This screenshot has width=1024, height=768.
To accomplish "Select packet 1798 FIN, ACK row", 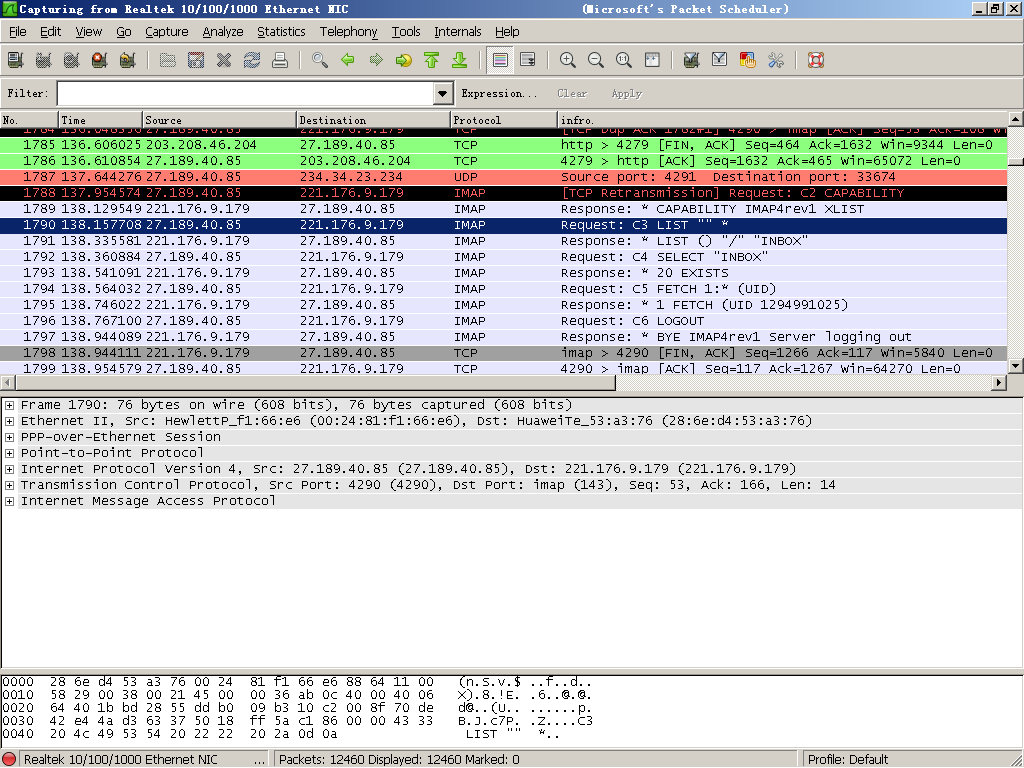I will point(504,353).
